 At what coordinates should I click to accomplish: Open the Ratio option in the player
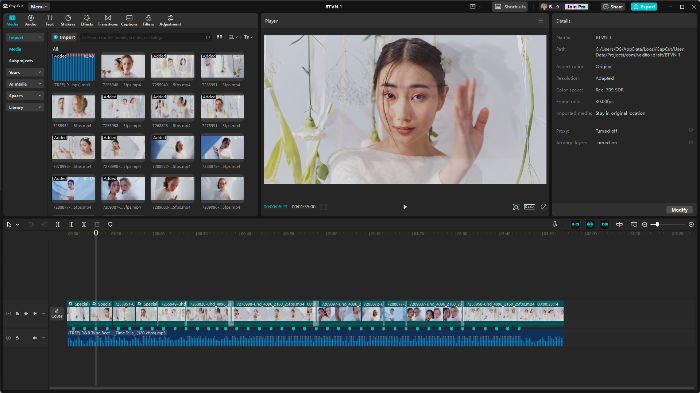[529, 207]
